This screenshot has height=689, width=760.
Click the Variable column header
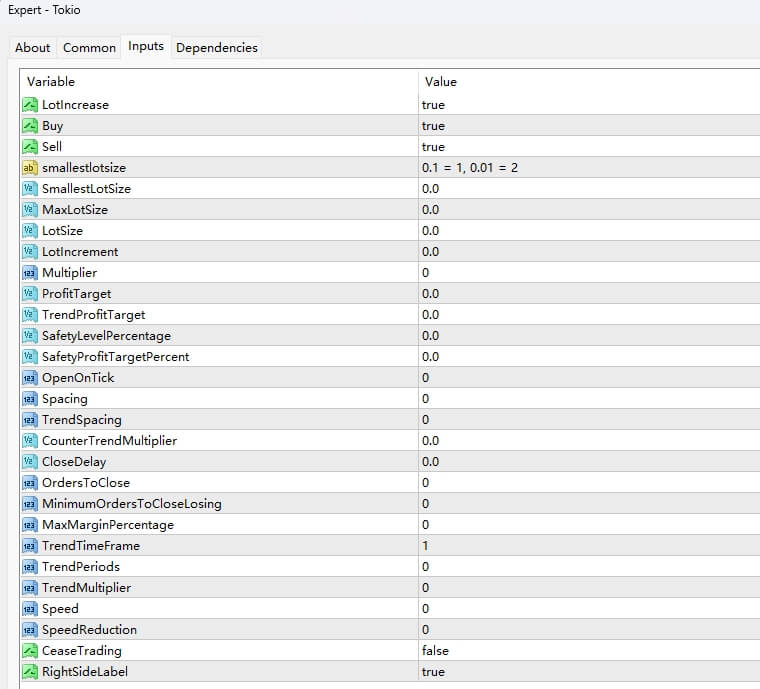[50, 81]
